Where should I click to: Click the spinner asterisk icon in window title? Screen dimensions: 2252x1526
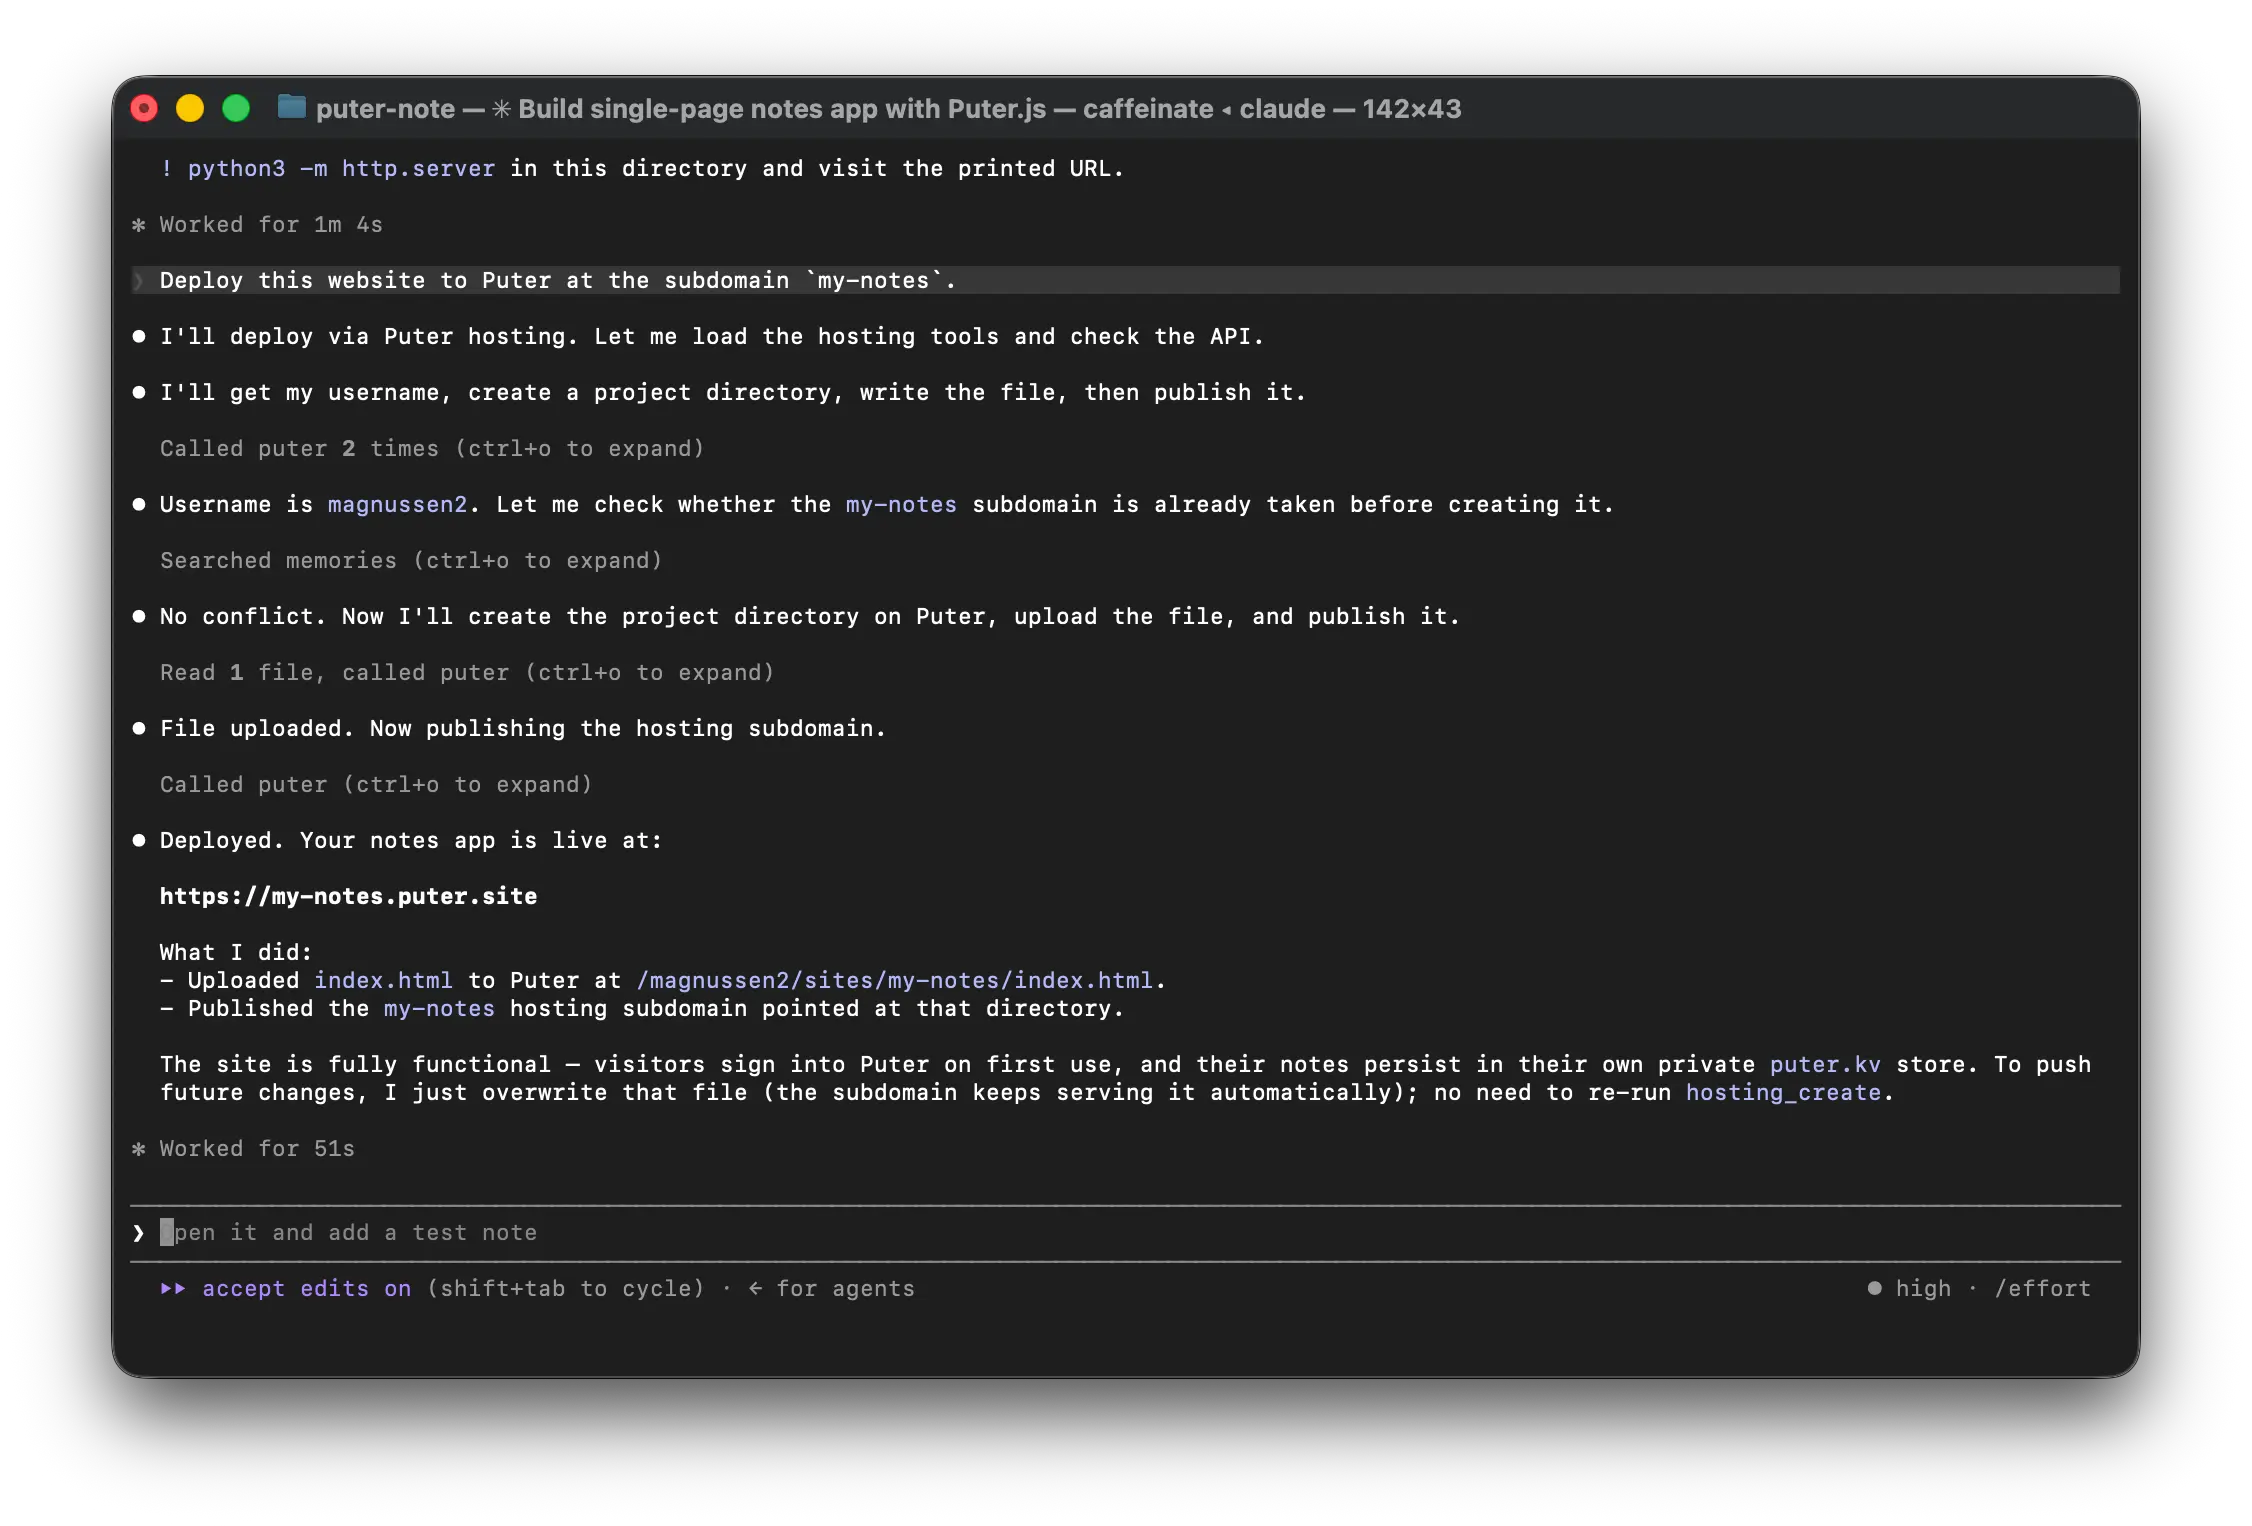click(501, 109)
